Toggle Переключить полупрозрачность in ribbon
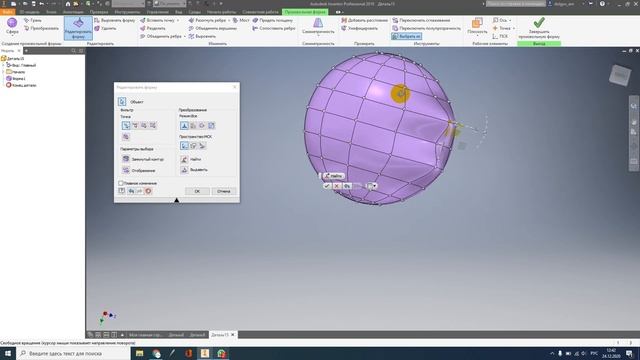The width and height of the screenshot is (640, 360). (x=426, y=28)
